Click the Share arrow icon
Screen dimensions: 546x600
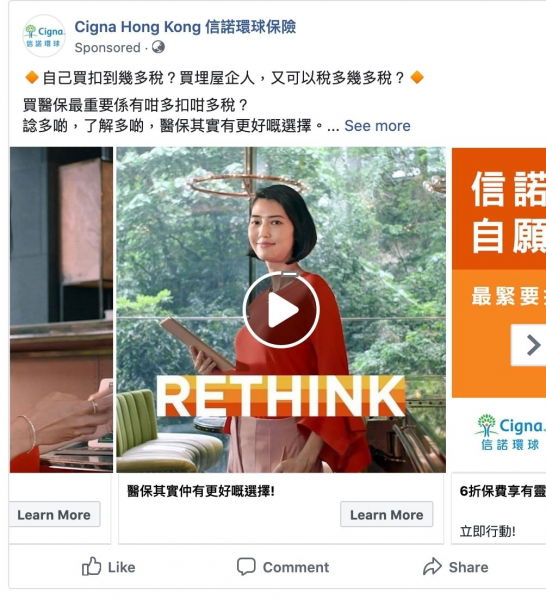pyautogui.click(x=432, y=567)
